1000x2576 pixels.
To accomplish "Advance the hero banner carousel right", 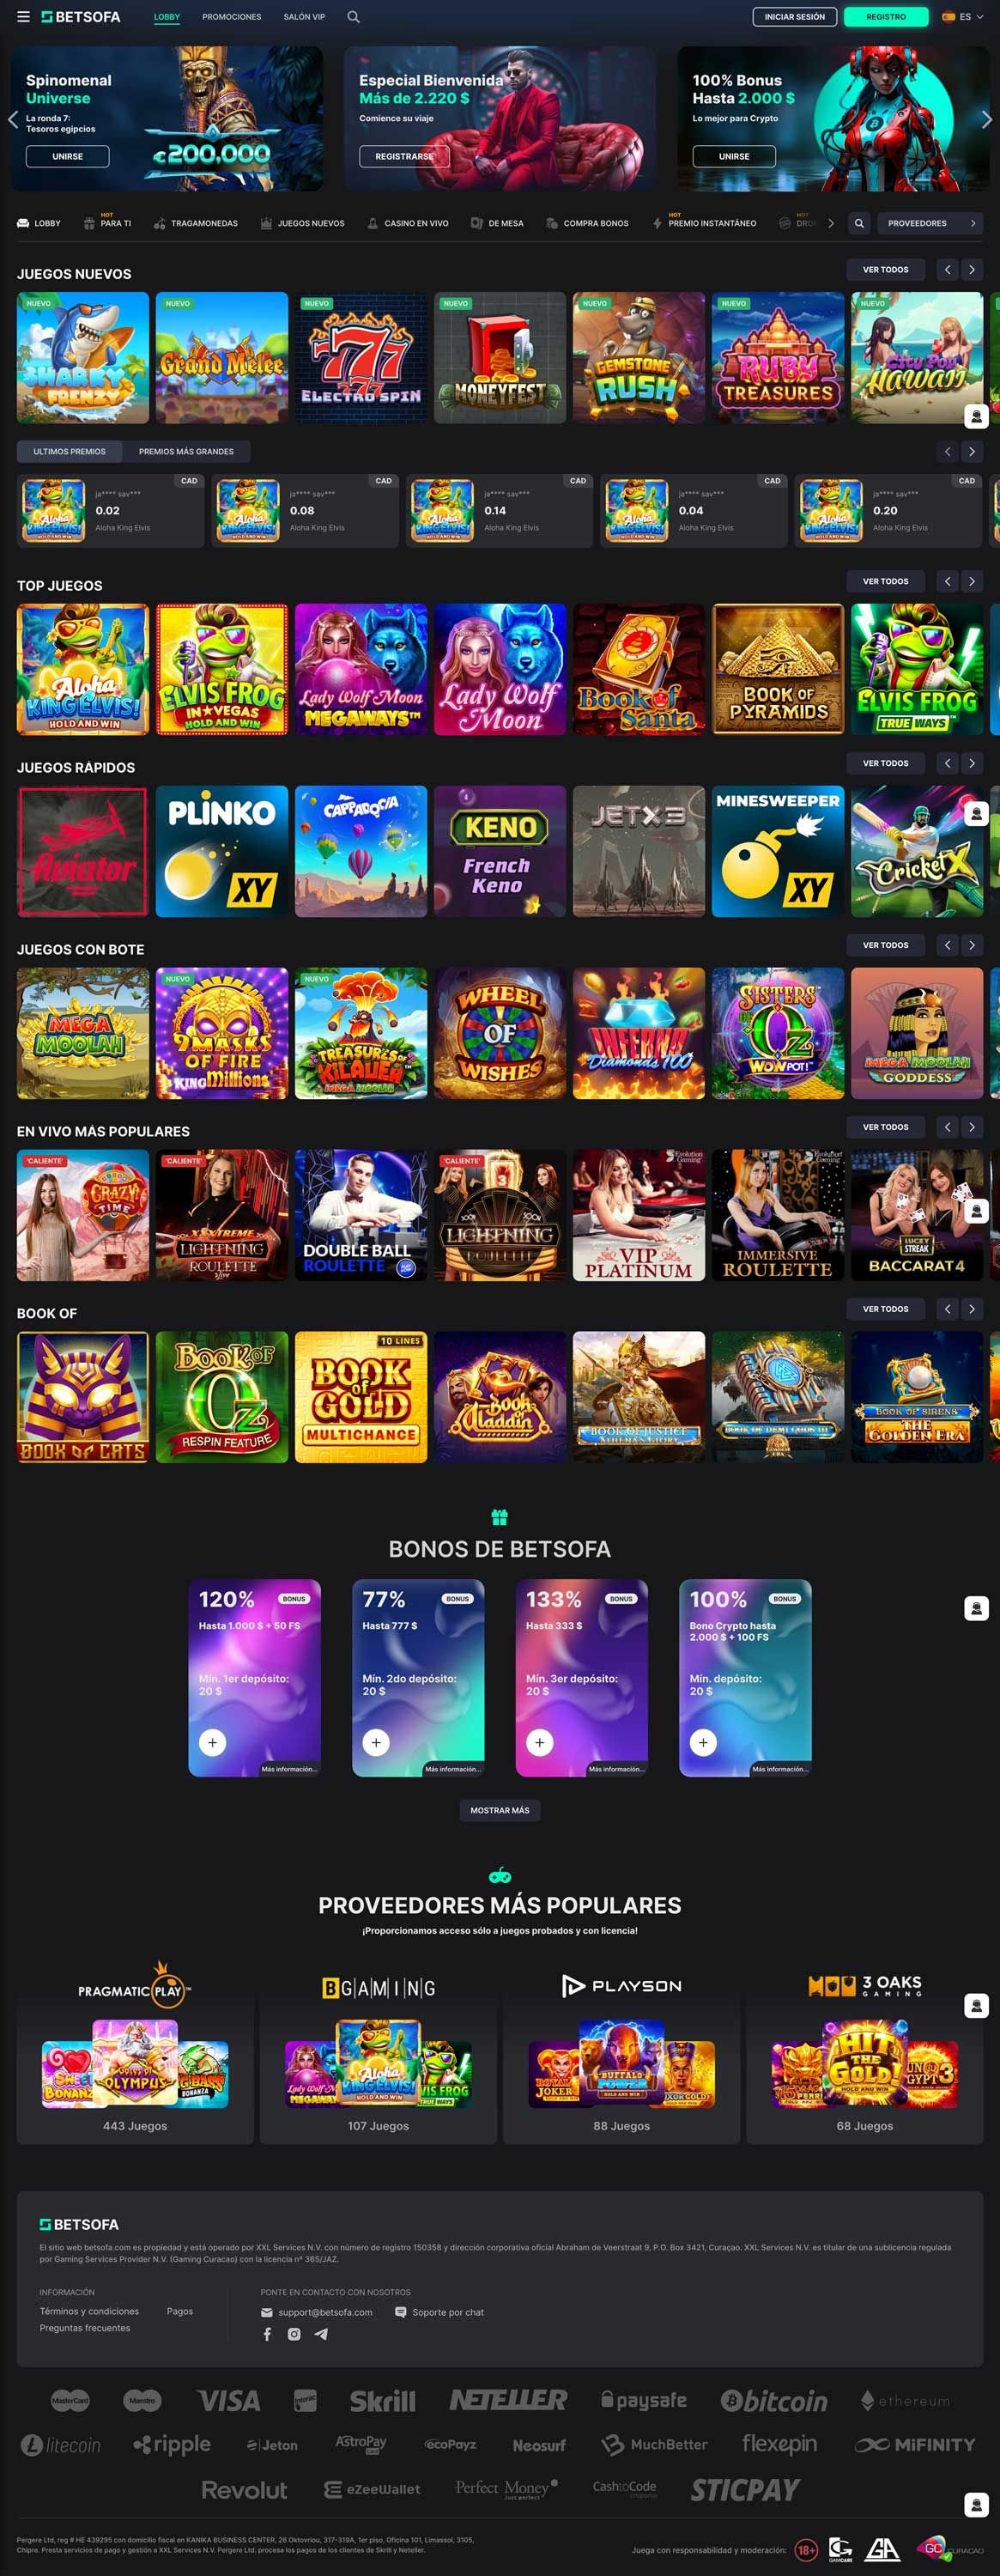I will coord(986,119).
